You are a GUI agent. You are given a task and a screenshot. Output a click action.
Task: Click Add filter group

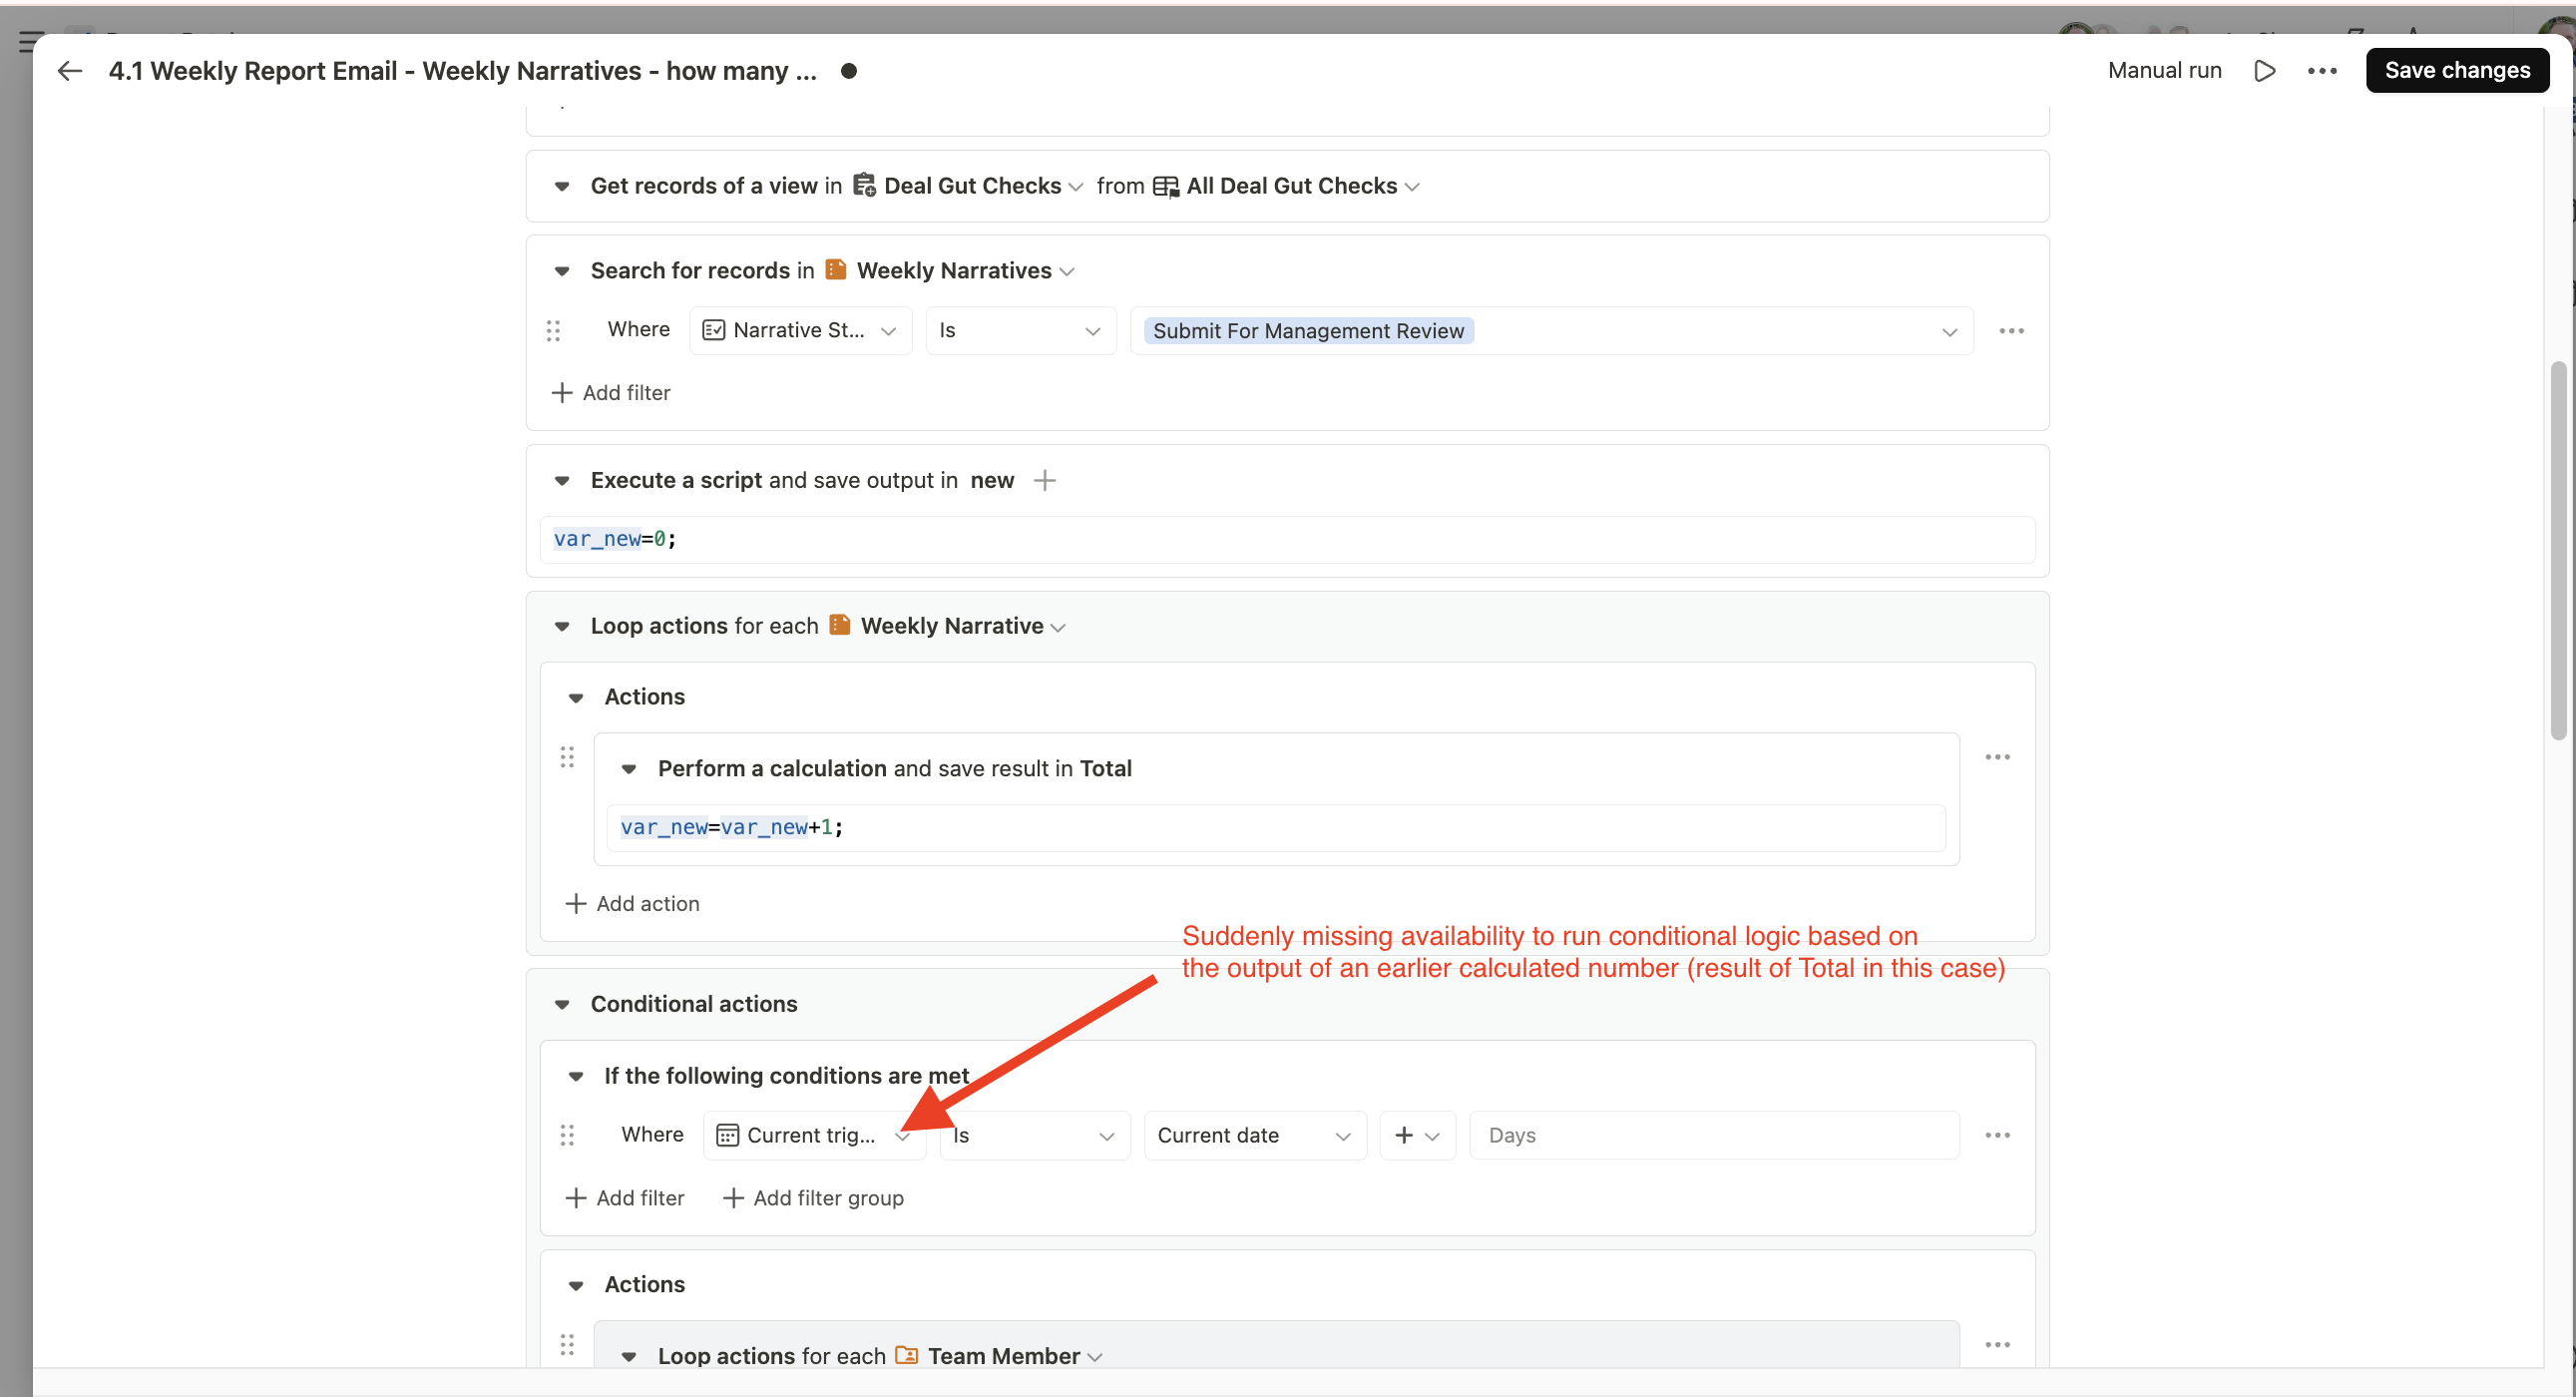click(x=813, y=1198)
